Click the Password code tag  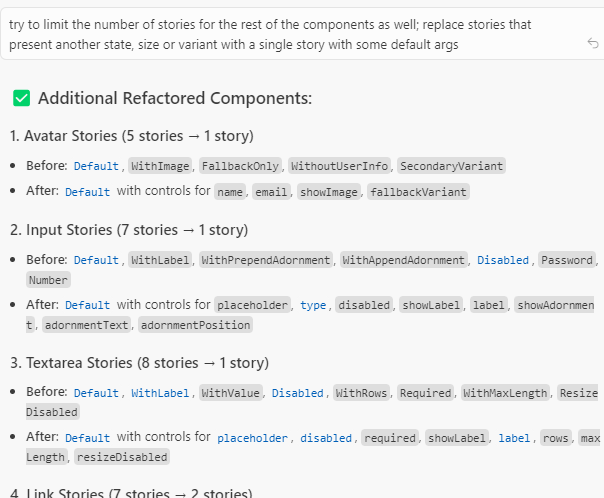point(565,260)
